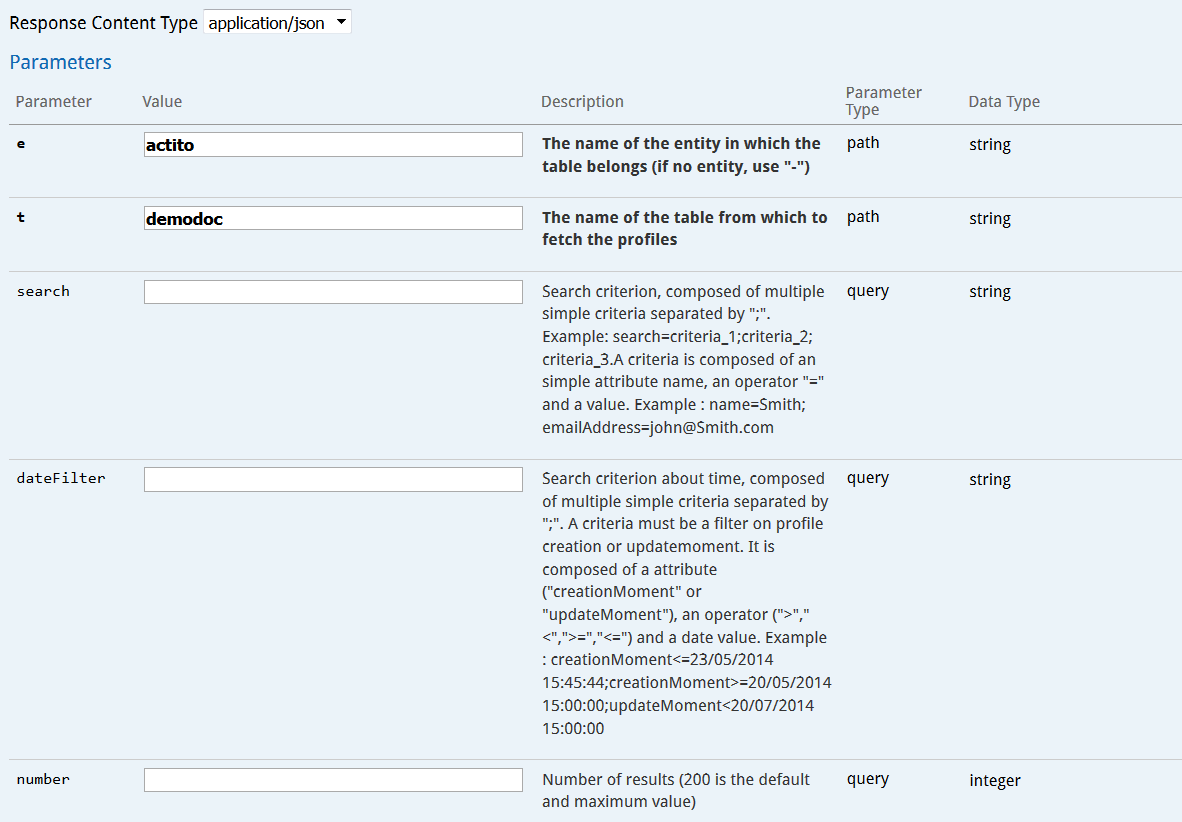Click the Description column header
The image size is (1182, 822).
click(x=582, y=102)
